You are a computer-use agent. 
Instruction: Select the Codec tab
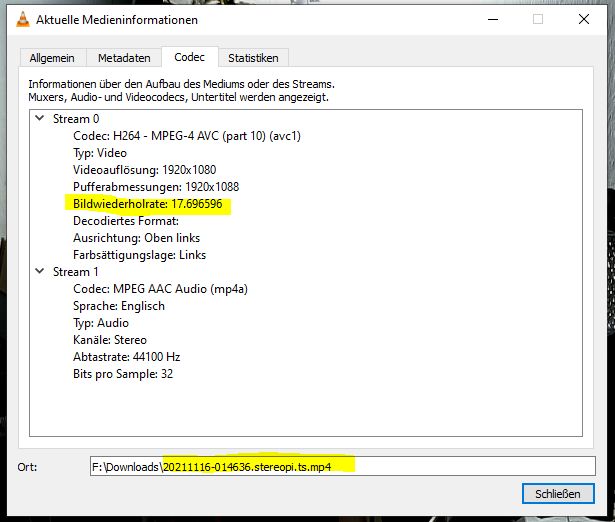[x=189, y=57]
